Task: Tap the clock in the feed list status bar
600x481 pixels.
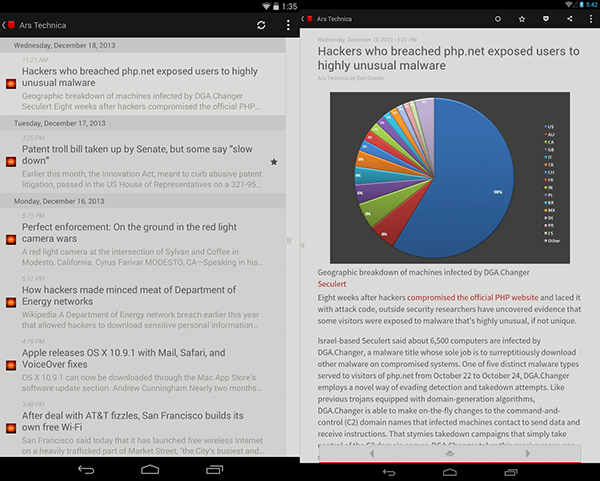Action: (290, 7)
